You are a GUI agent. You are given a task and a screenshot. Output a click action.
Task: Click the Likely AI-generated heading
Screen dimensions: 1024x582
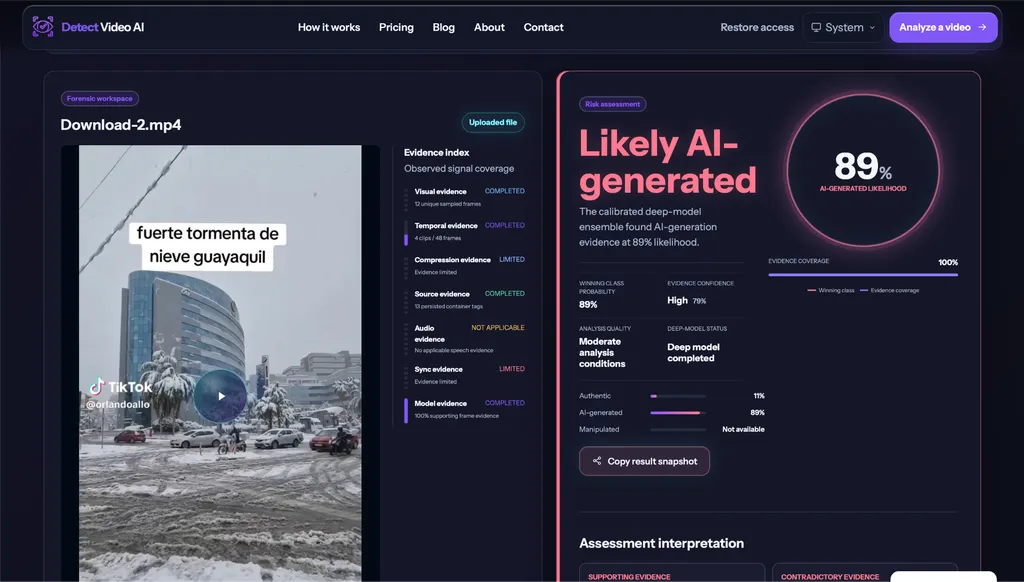point(667,162)
